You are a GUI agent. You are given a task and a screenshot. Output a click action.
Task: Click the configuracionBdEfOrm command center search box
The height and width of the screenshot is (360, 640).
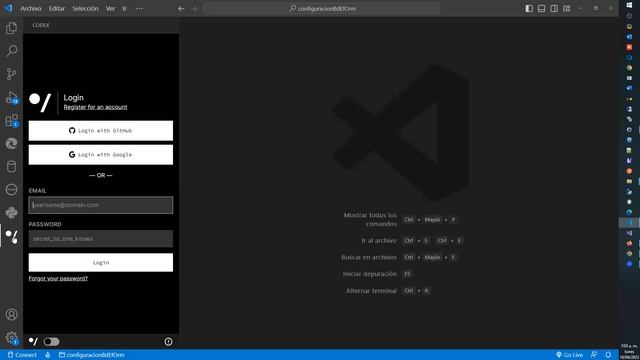pyautogui.click(x=322, y=9)
